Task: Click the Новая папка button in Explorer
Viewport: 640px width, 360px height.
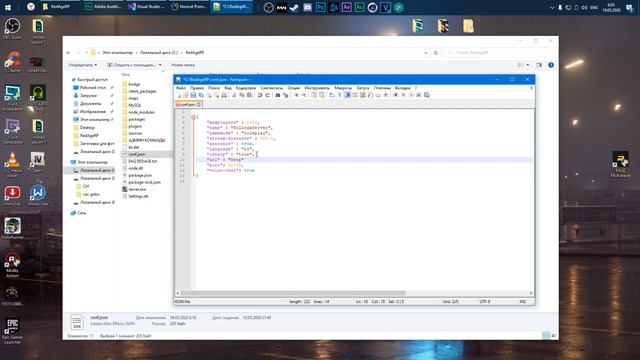Action: click(x=183, y=65)
